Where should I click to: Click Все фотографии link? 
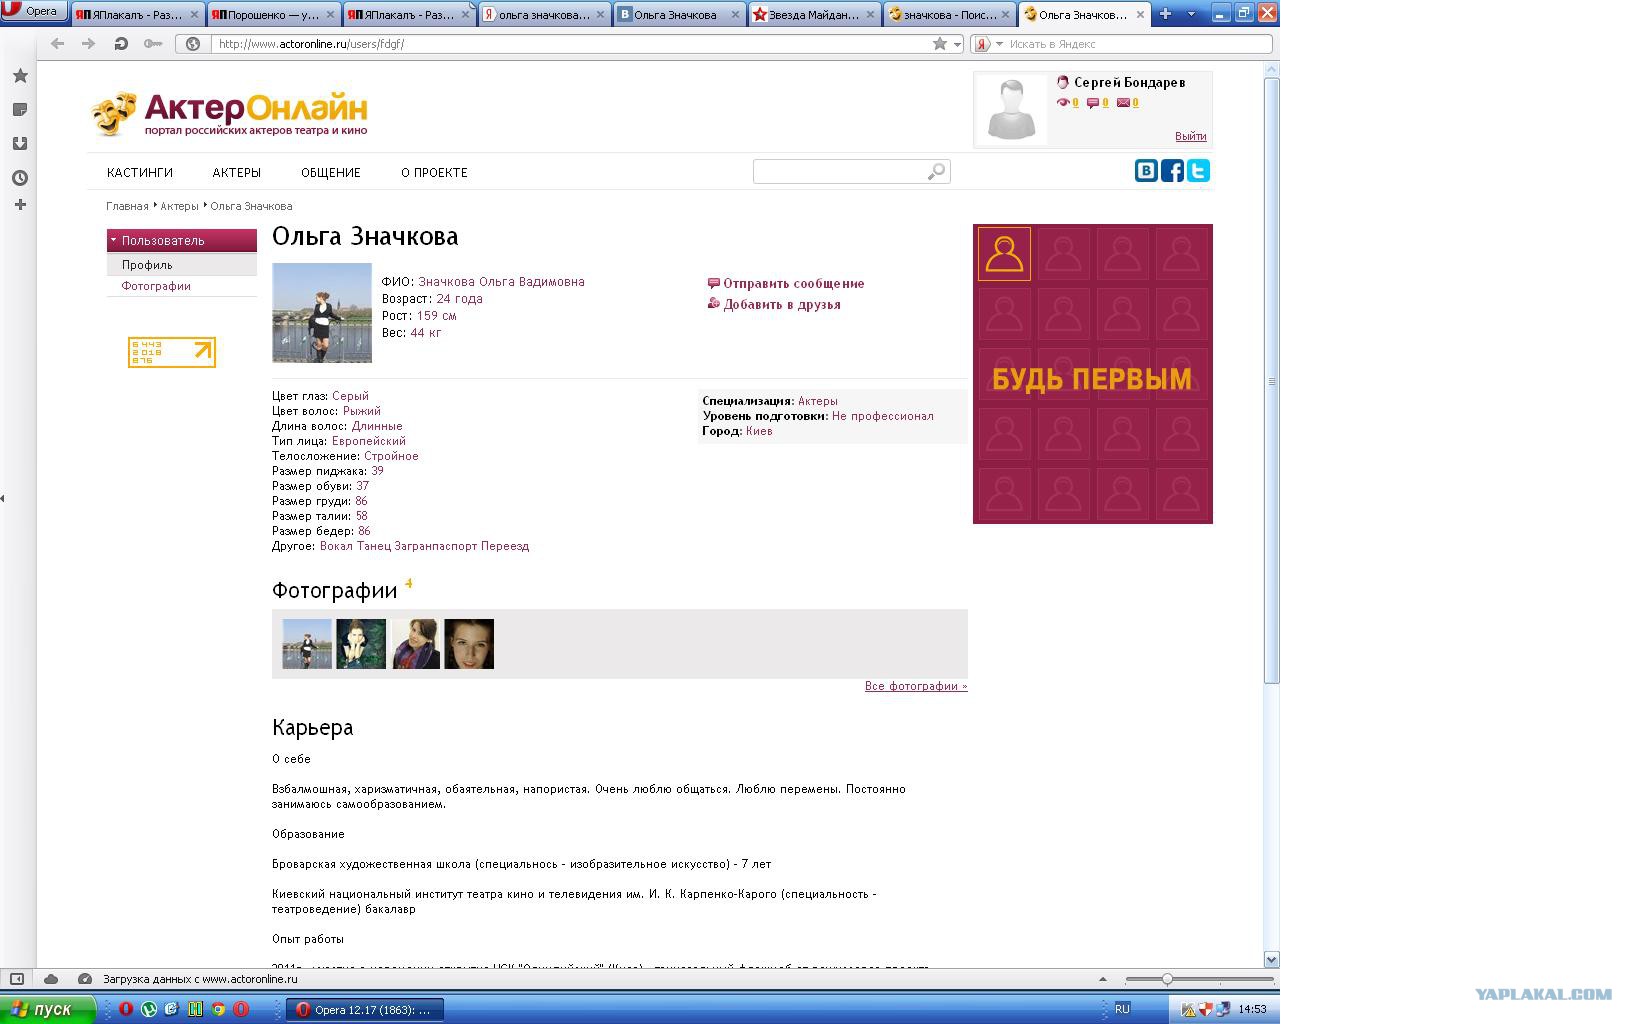(915, 686)
